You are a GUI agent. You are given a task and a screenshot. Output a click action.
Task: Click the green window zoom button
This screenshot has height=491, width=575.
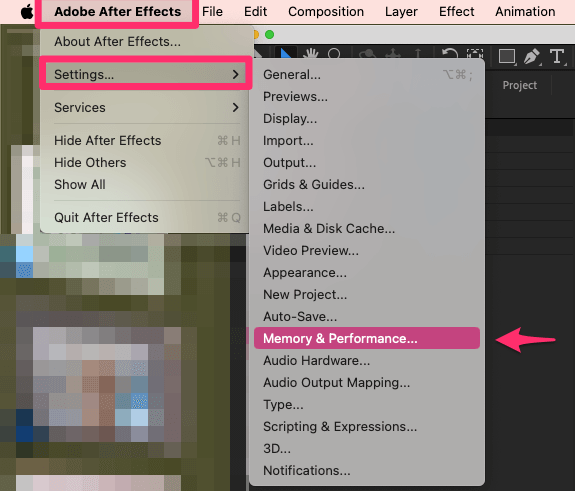click(270, 34)
